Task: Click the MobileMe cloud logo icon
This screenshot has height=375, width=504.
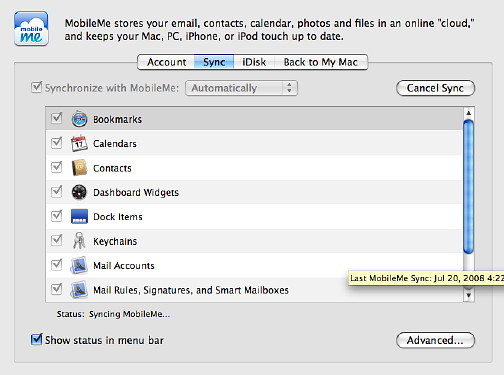Action: click(31, 28)
